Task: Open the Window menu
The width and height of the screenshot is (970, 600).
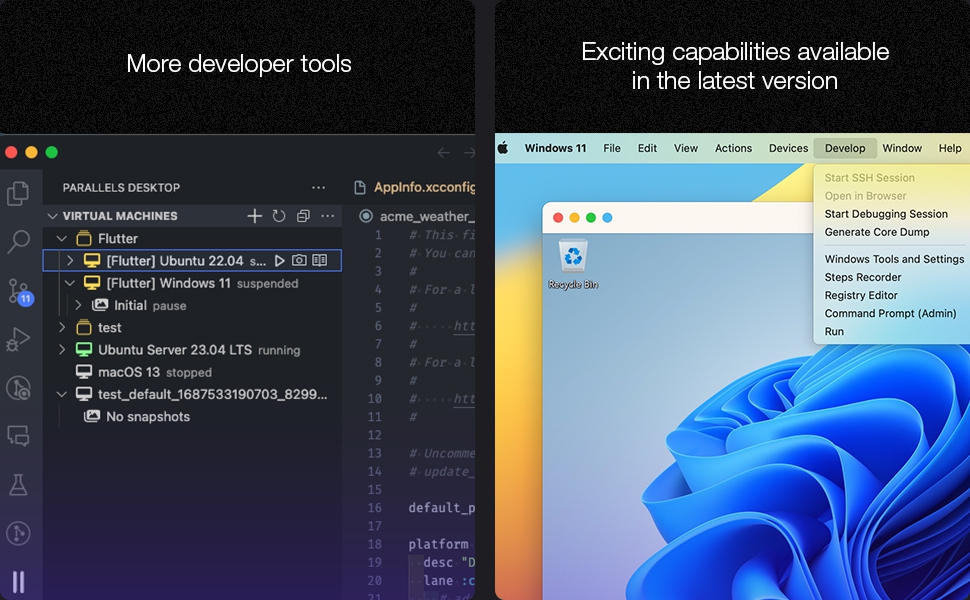Action: (x=902, y=148)
